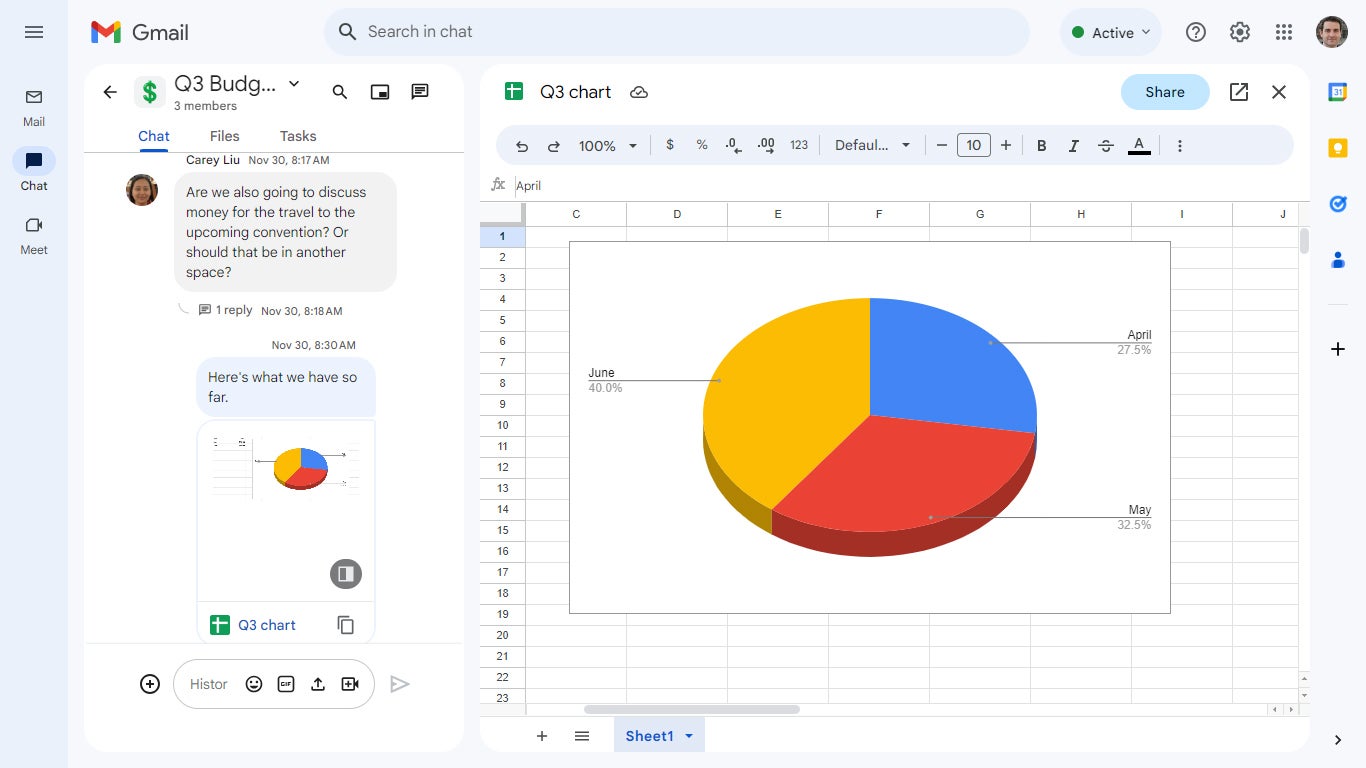Open the compose plus actions menu

(150, 684)
